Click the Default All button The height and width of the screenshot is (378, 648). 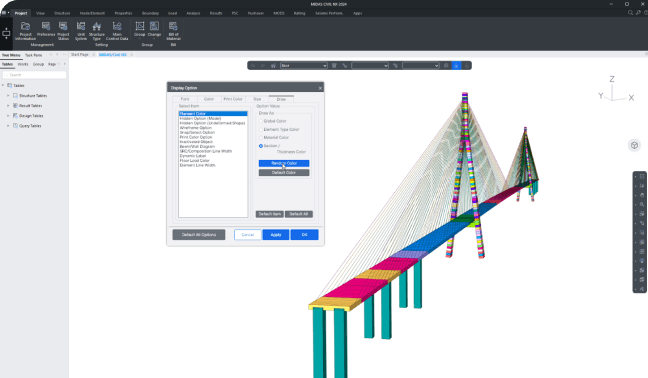299,214
